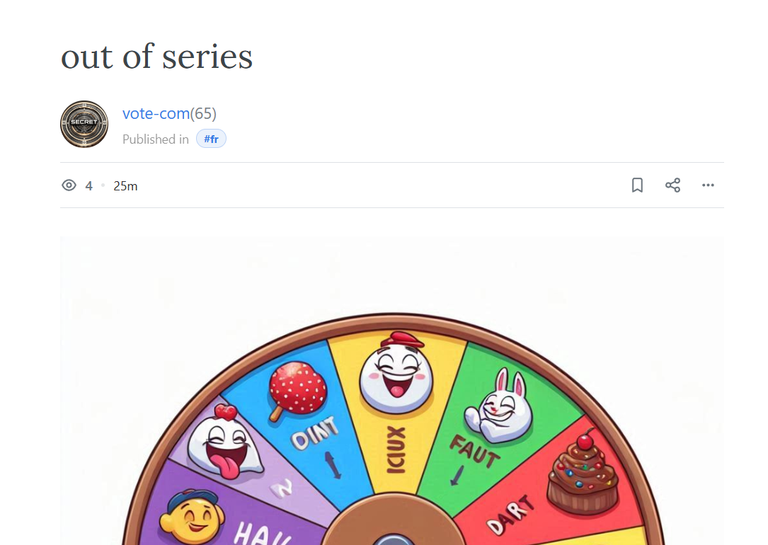This screenshot has height=545, width=768.
Task: Click the tongue-out ghost face emoji
Action: (224, 442)
